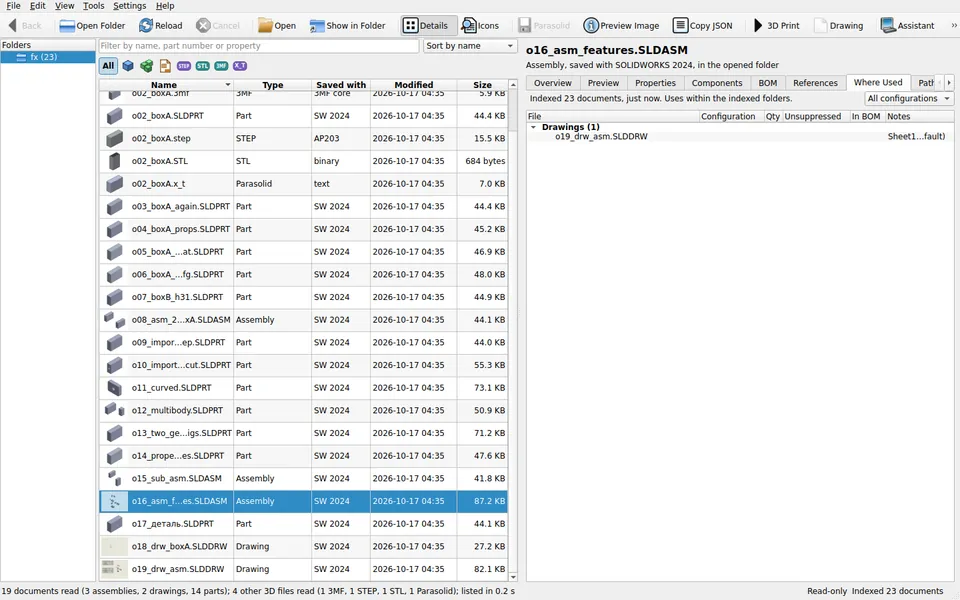Viewport: 960px width, 600px height.
Task: Filter the list to drawings only
Action: pos(165,66)
